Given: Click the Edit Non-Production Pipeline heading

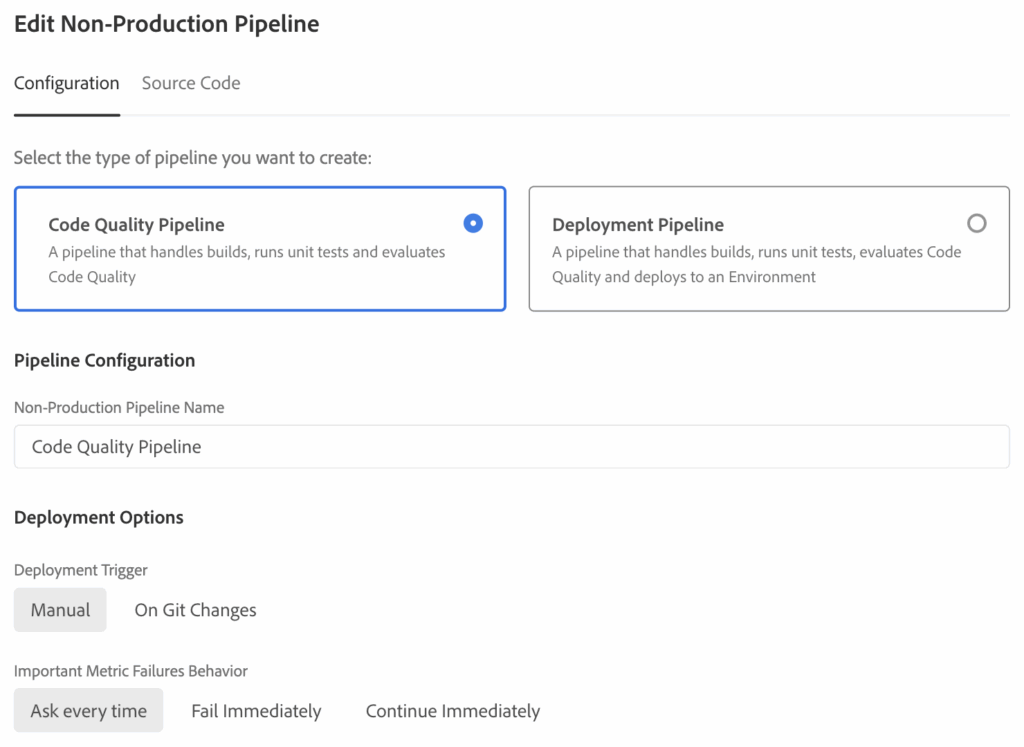Looking at the screenshot, I should pyautogui.click(x=166, y=25).
